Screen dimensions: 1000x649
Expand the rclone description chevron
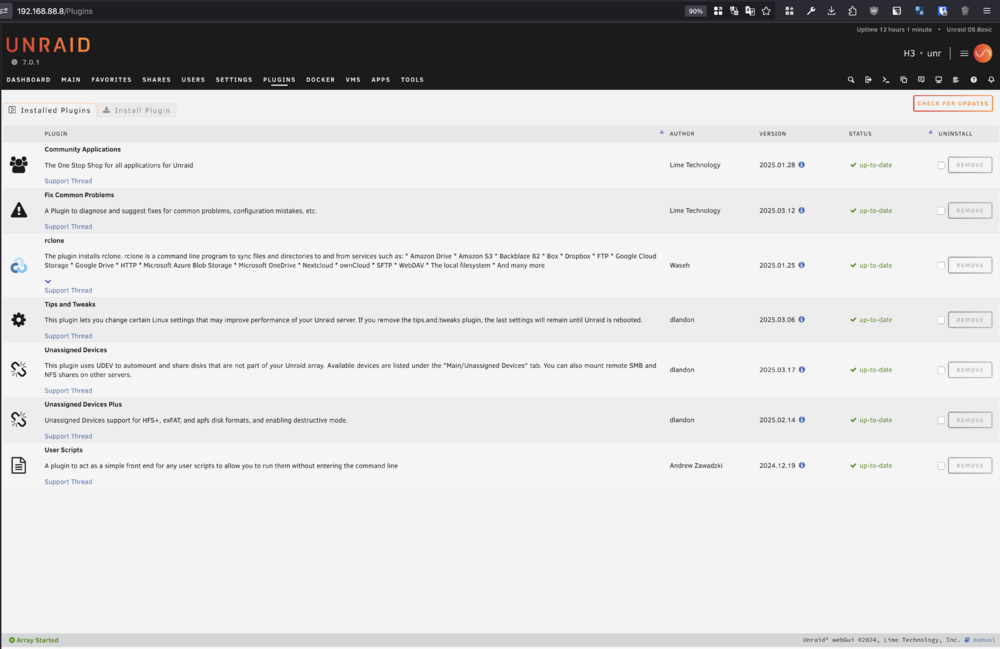click(48, 281)
